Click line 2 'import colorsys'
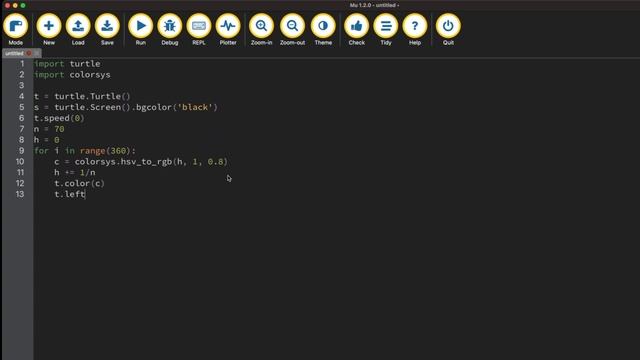 [x=72, y=75]
